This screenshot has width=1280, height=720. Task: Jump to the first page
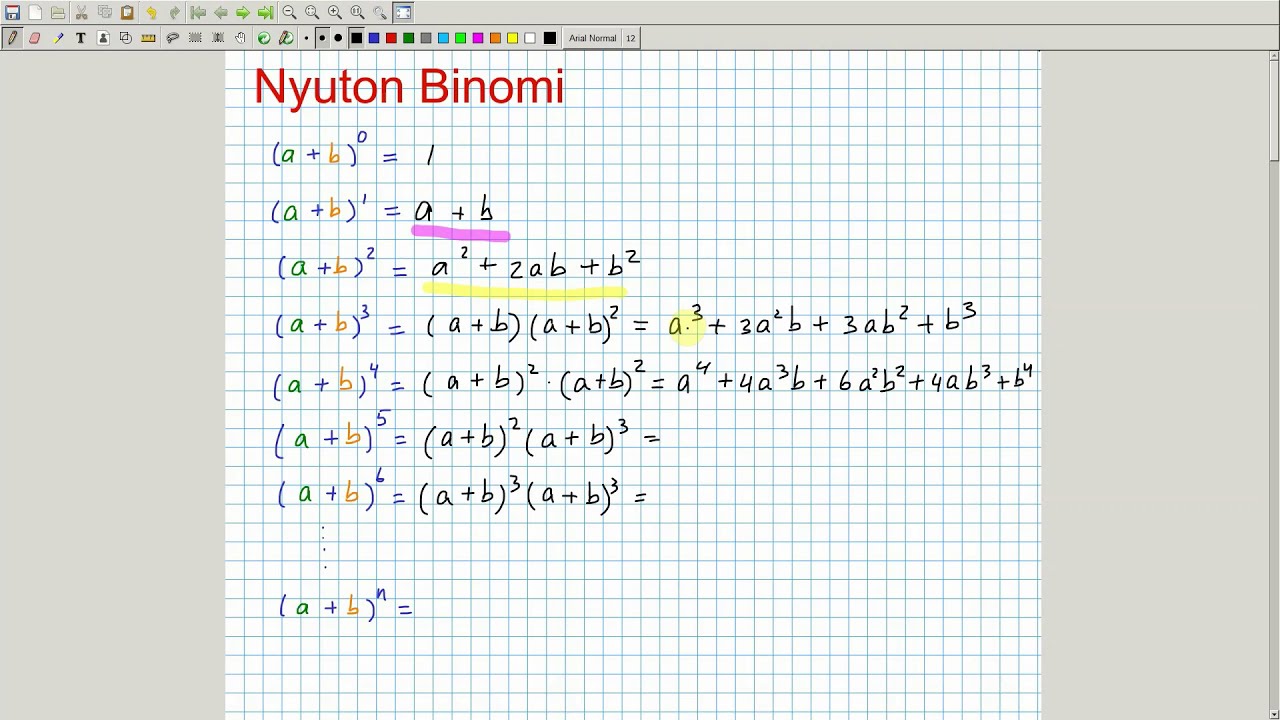tap(198, 13)
